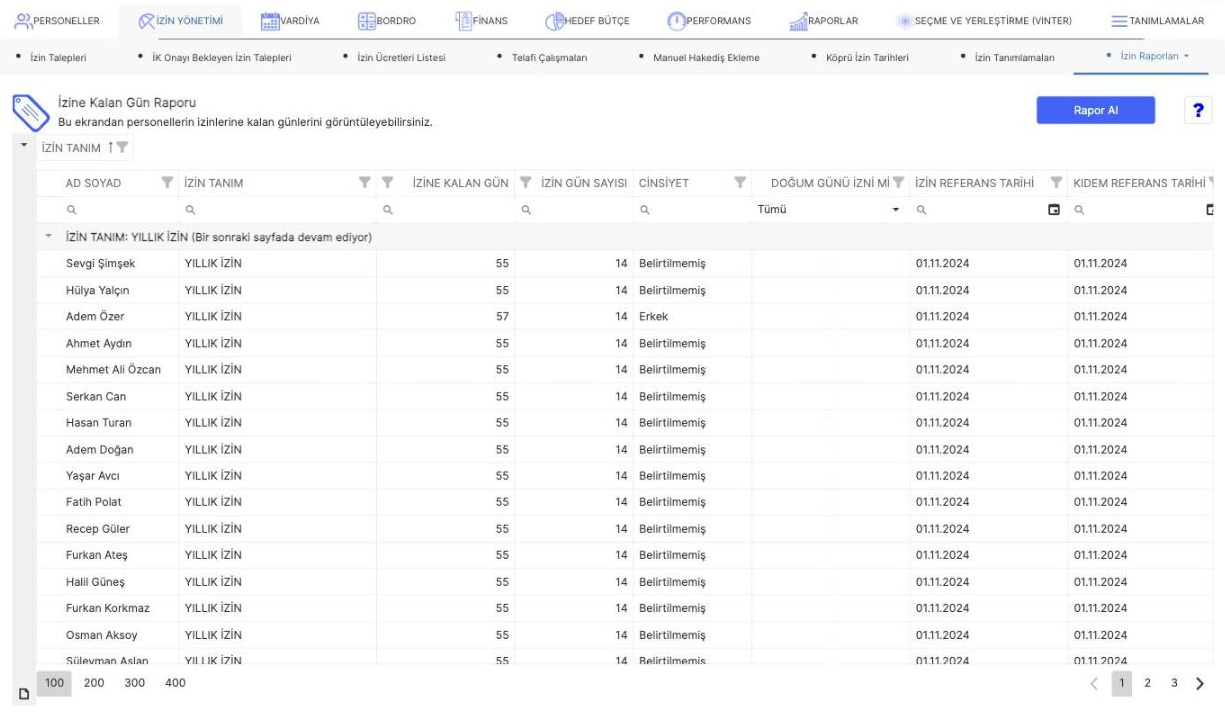Screen dimensions: 1225x716
Task: Open calendar picker for İZİN REFERANS TARİHİ filter
Action: click(x=1052, y=211)
